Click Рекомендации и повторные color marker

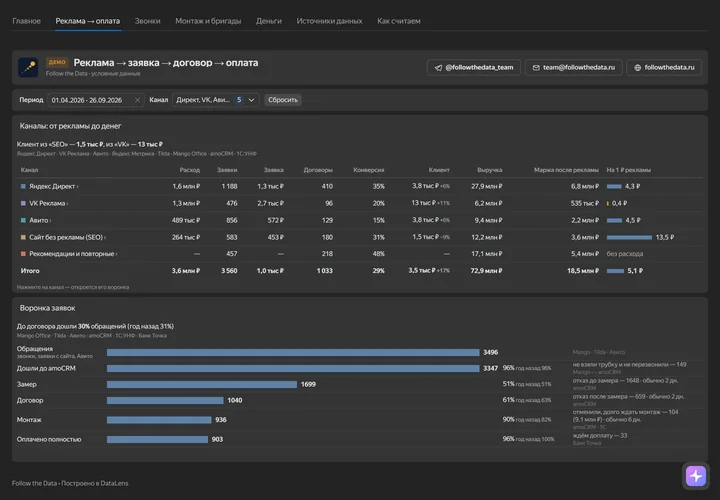pos(23,253)
